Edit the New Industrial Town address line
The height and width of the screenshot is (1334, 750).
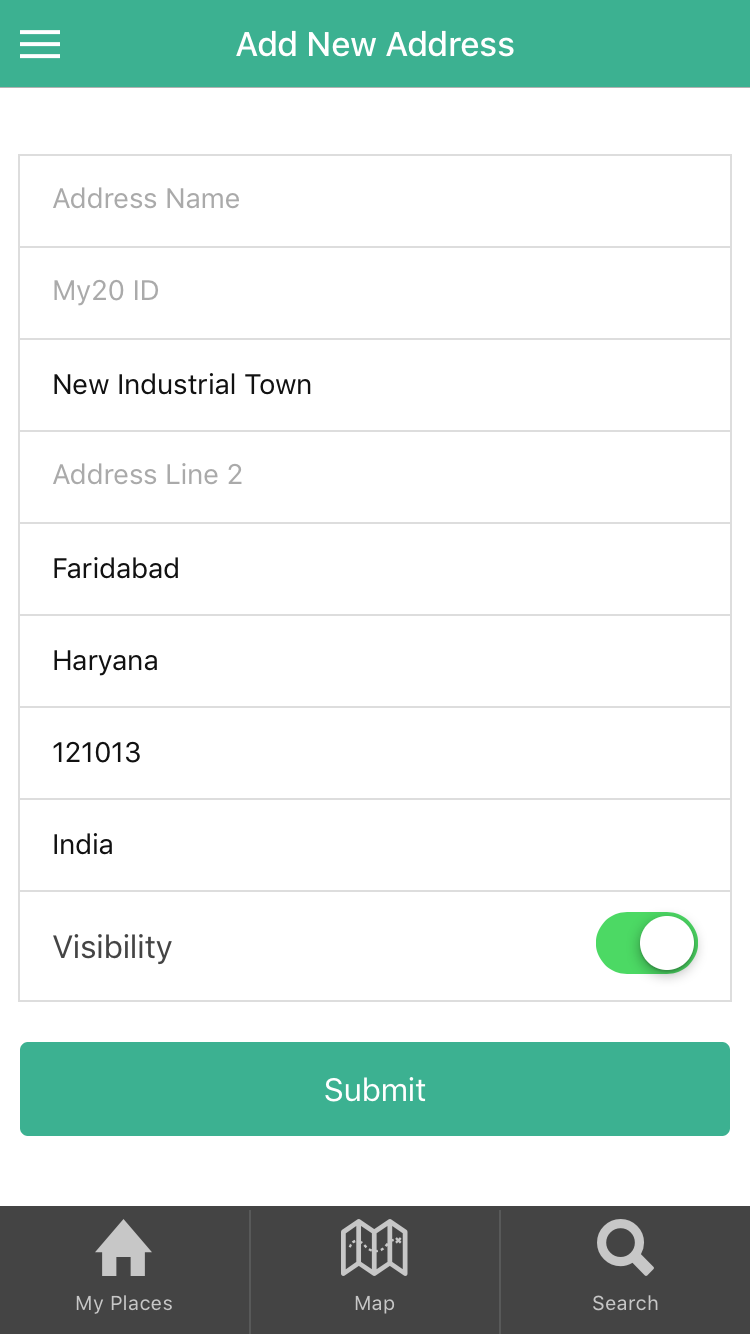pyautogui.click(x=375, y=385)
